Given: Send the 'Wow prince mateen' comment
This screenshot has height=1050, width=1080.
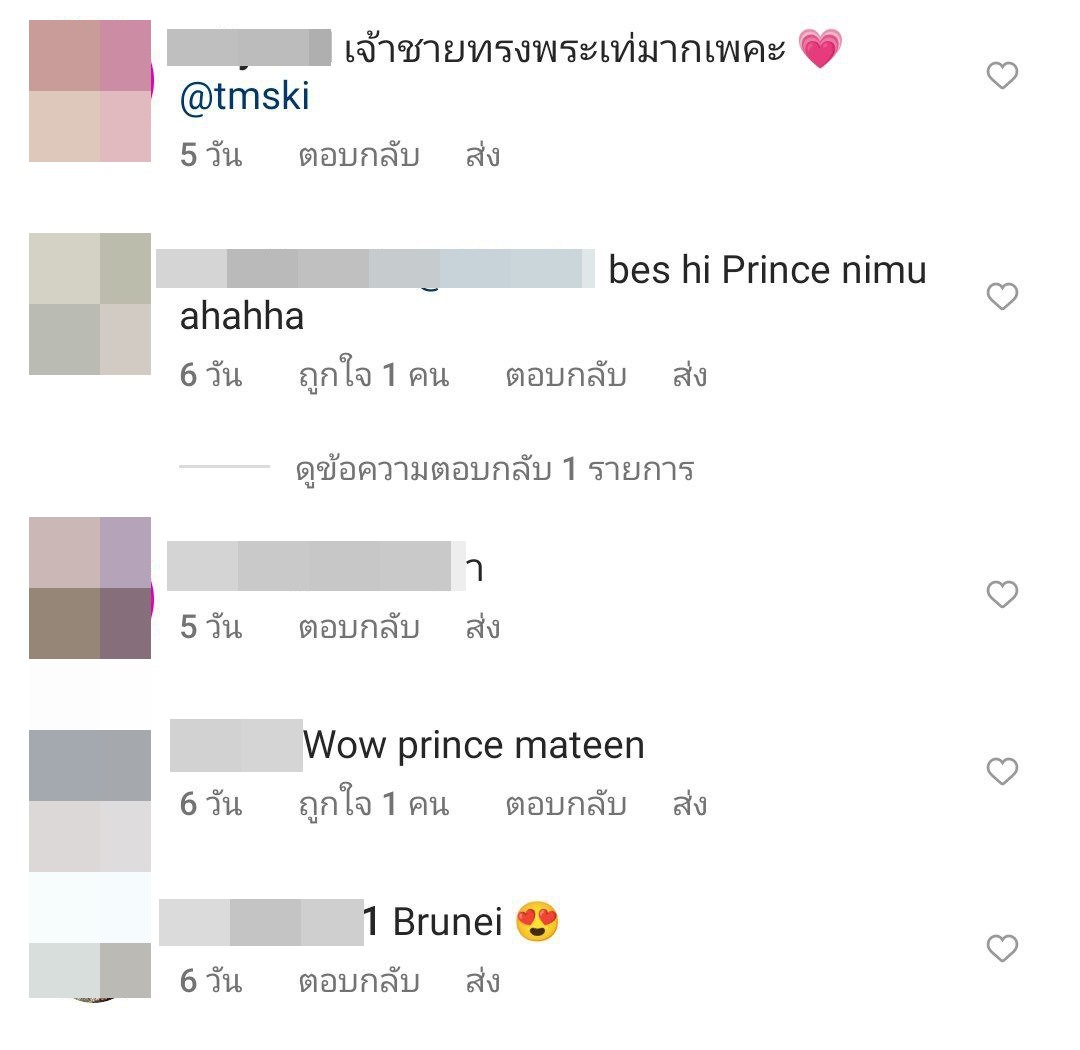Looking at the screenshot, I should pyautogui.click(x=689, y=804).
